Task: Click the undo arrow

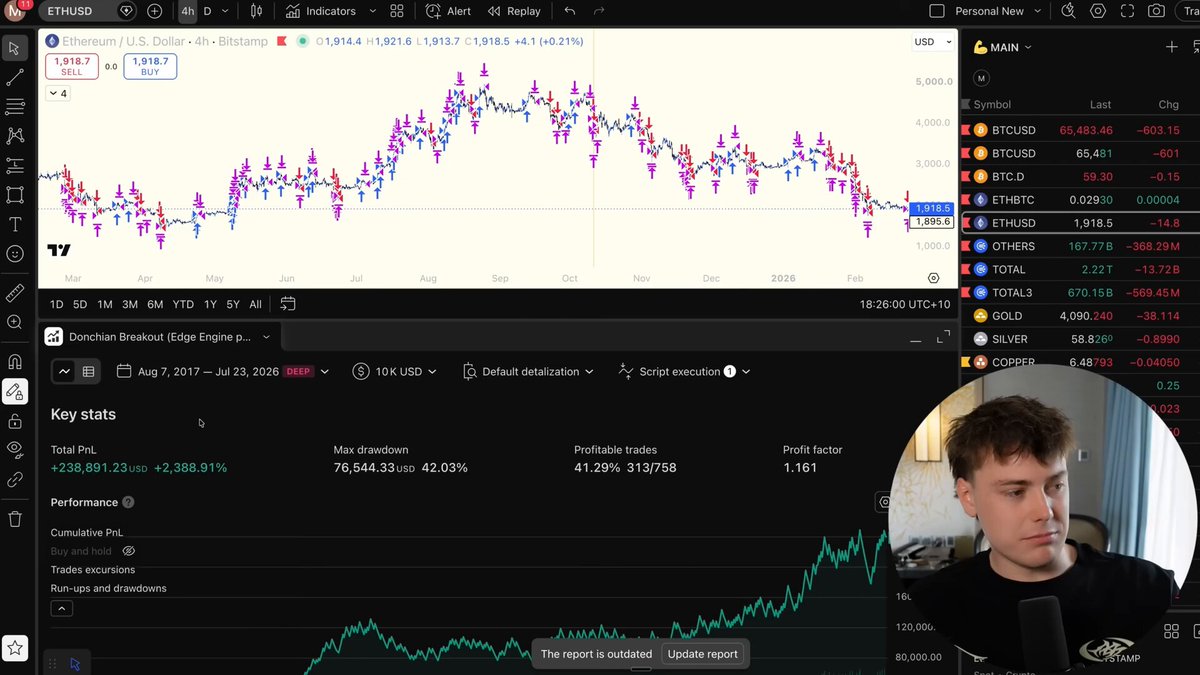Action: click(x=569, y=11)
